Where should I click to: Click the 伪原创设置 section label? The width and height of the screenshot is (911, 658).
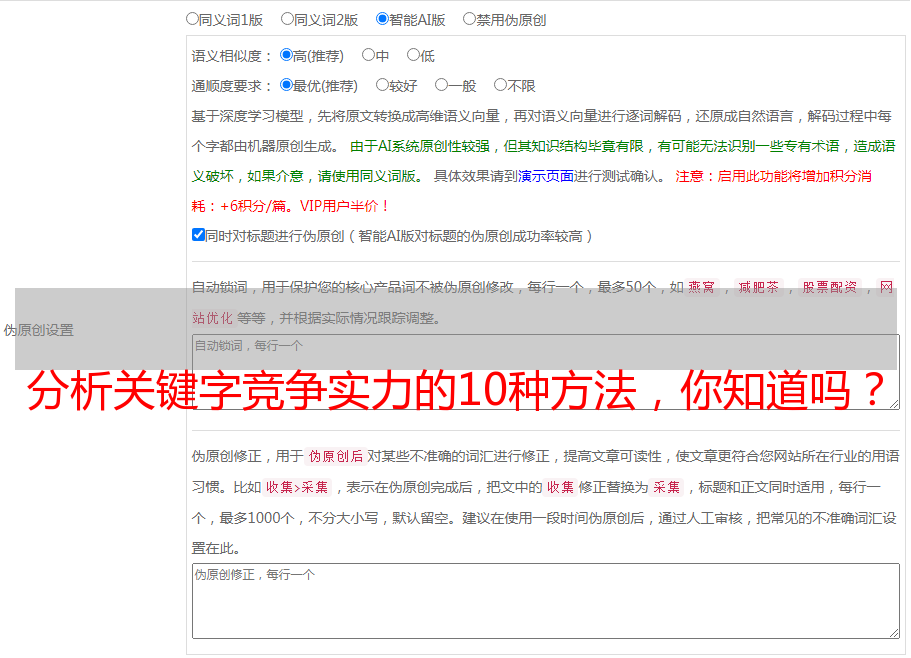pos(39,330)
